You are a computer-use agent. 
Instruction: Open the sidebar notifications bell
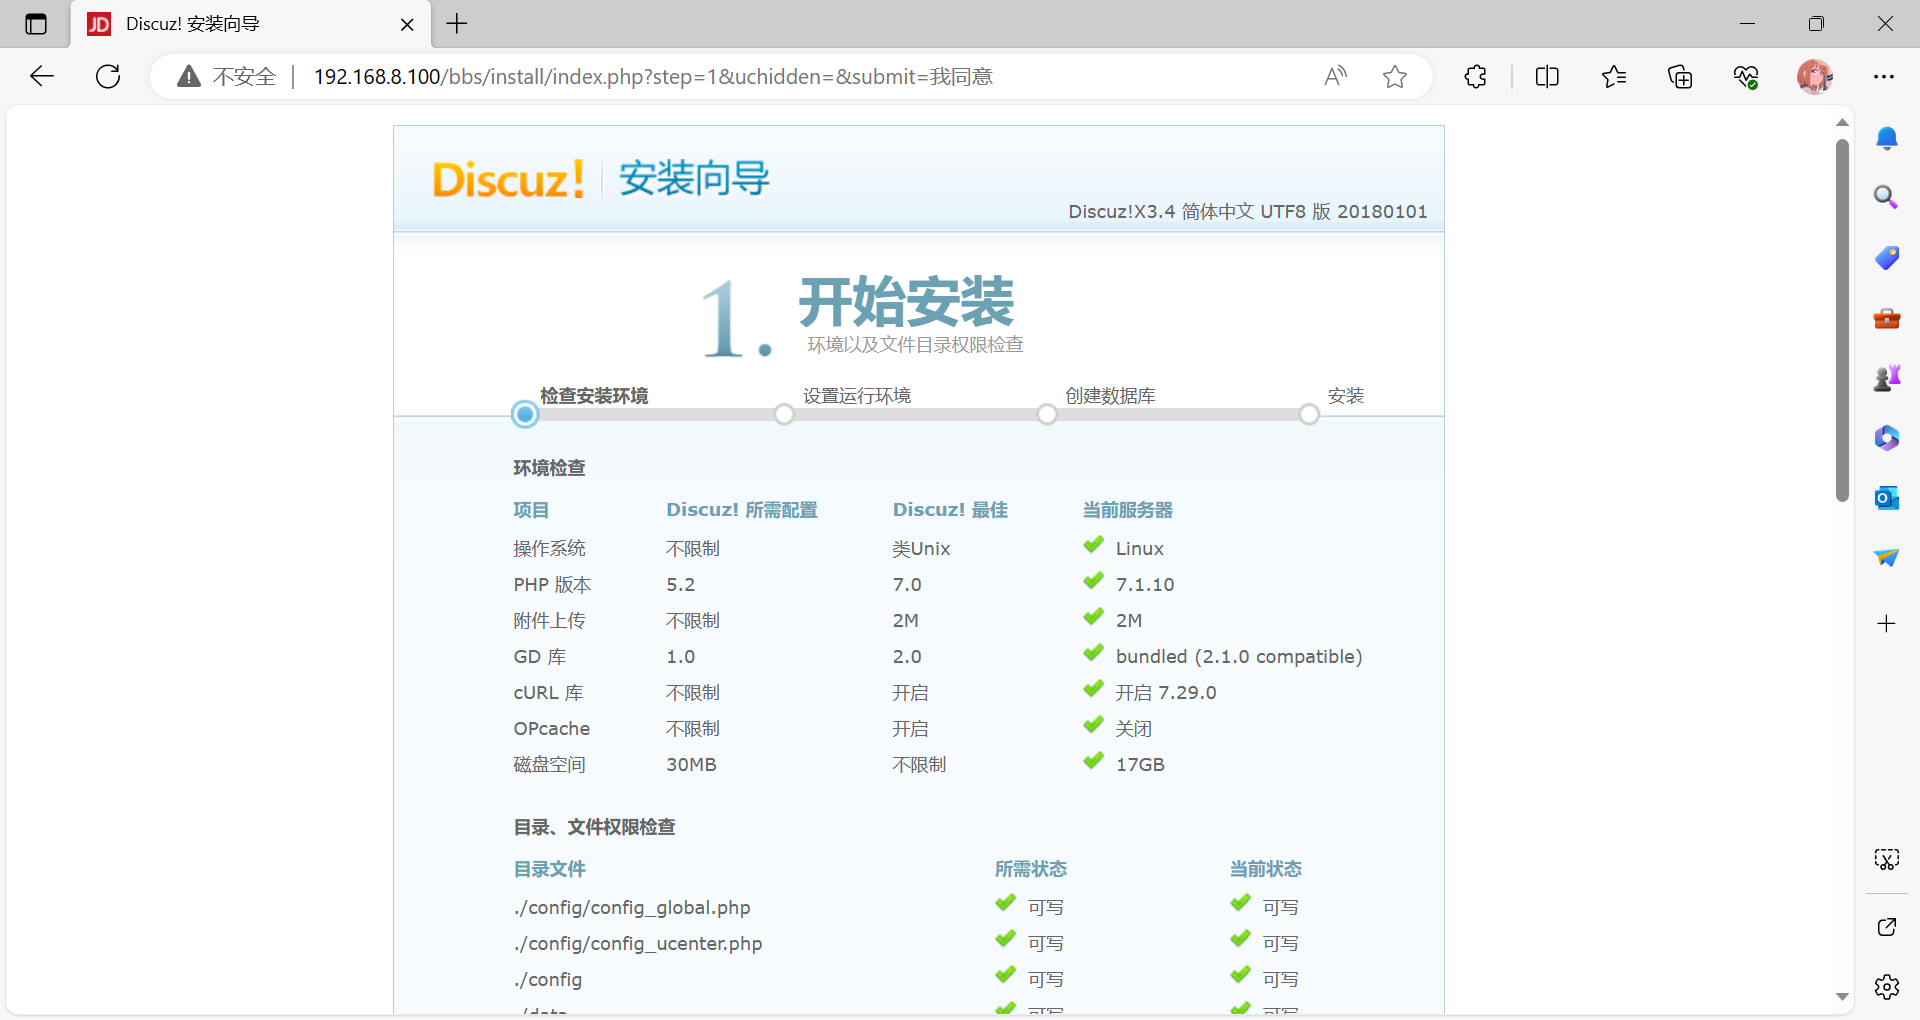coord(1887,138)
